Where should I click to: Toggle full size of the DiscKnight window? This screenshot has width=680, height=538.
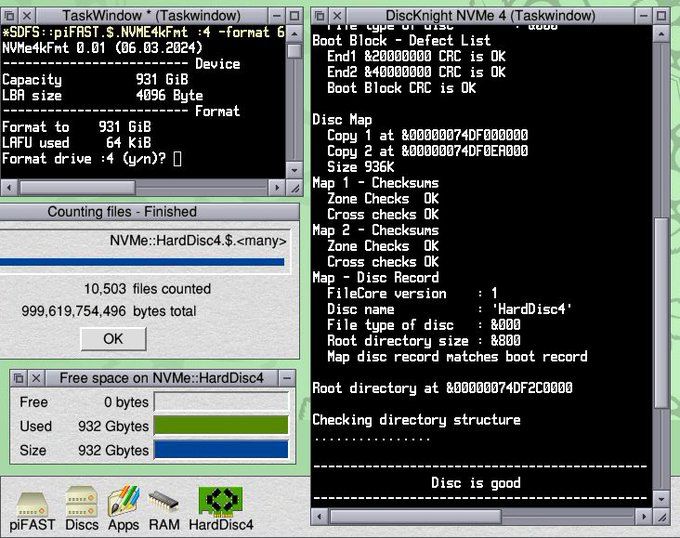click(661, 16)
